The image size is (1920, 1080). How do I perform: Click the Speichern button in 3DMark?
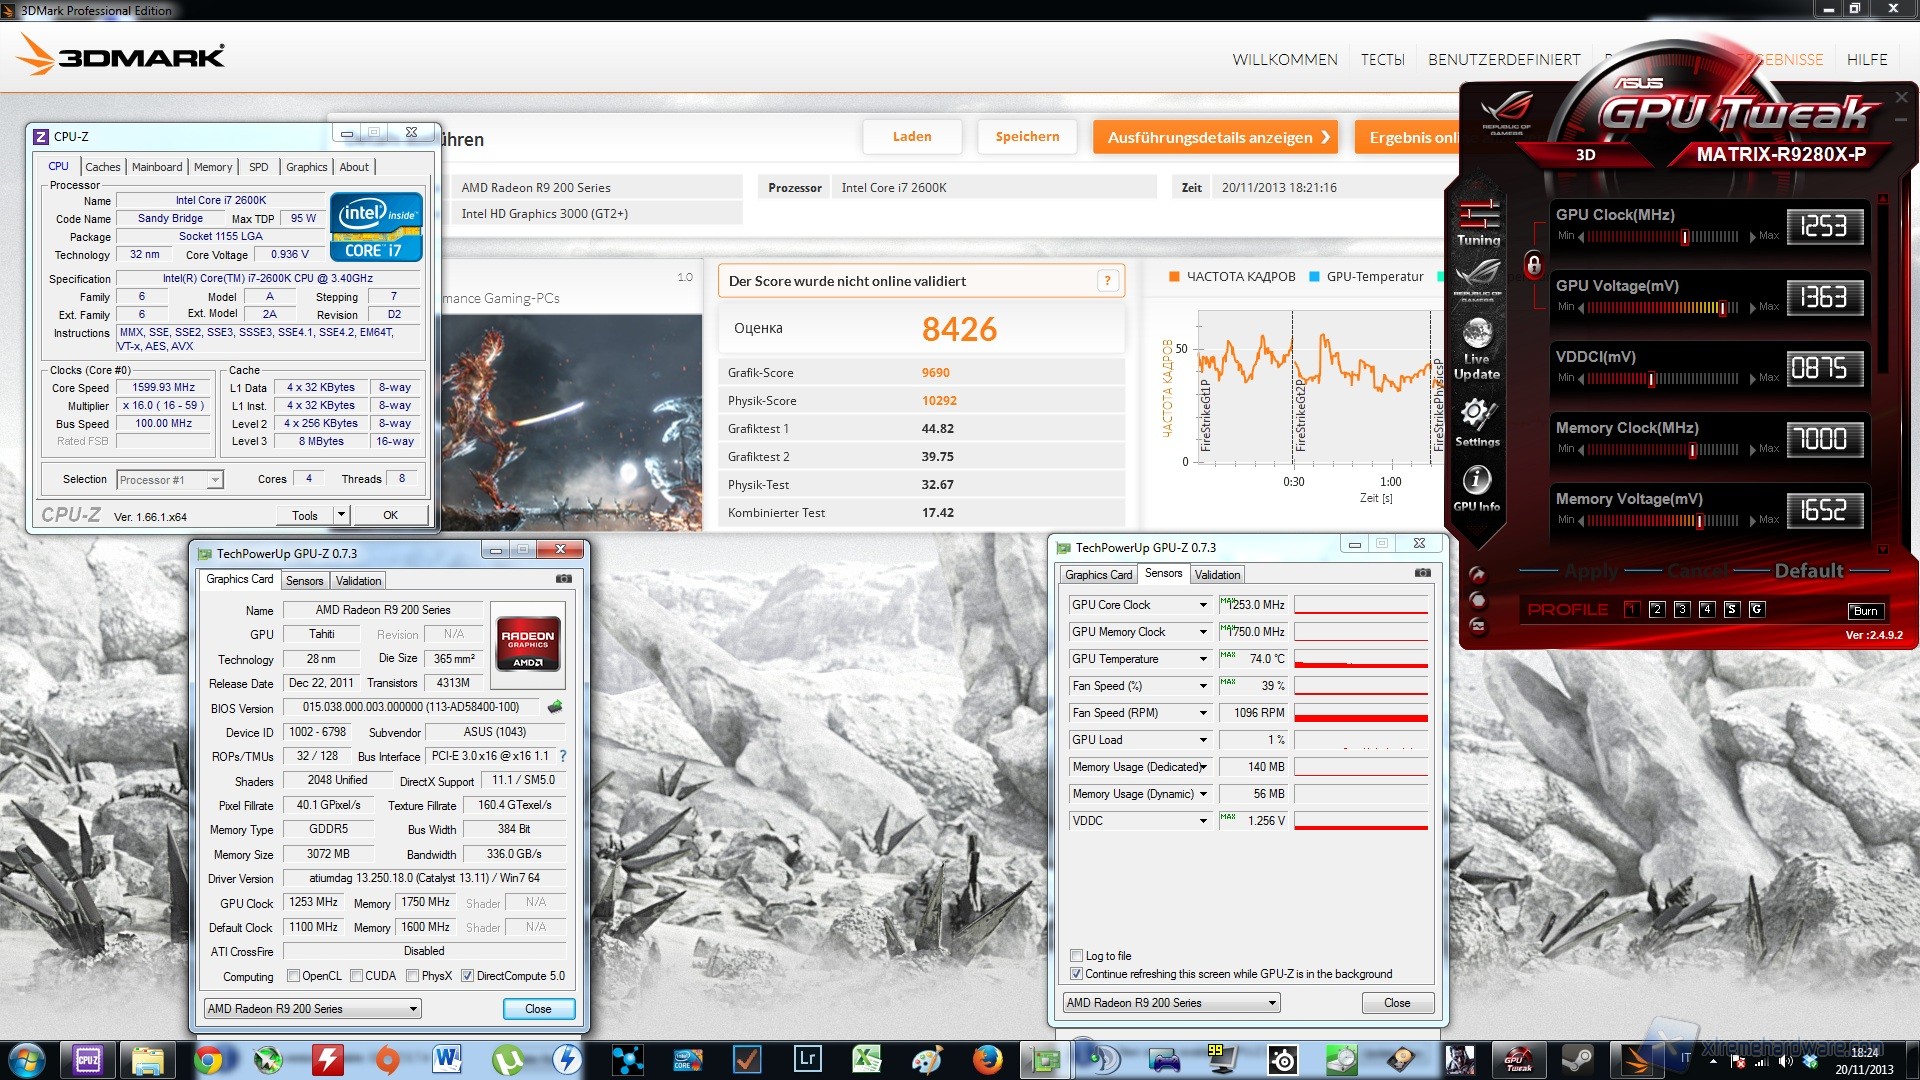(x=1027, y=137)
